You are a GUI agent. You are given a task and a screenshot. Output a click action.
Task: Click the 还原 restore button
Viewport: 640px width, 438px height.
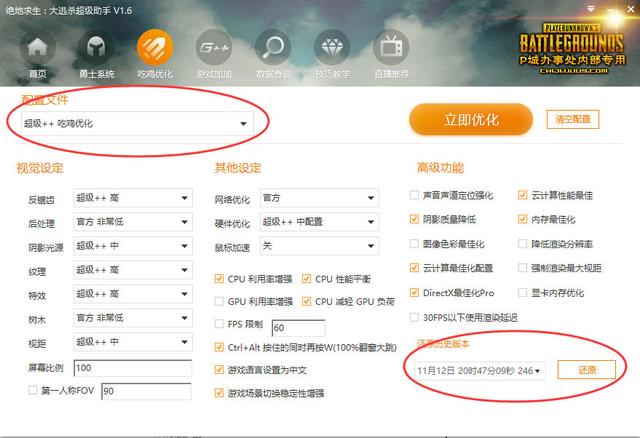coord(587,370)
